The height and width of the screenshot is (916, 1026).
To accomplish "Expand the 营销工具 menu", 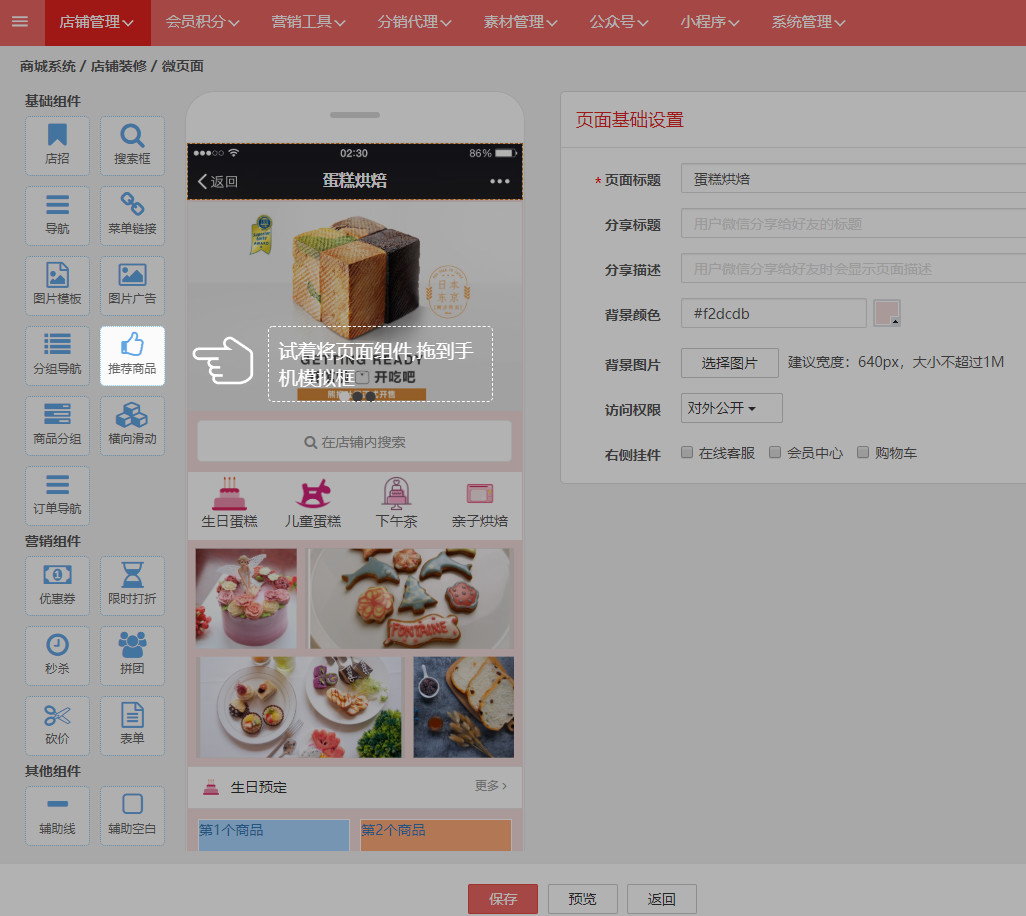I will point(308,22).
